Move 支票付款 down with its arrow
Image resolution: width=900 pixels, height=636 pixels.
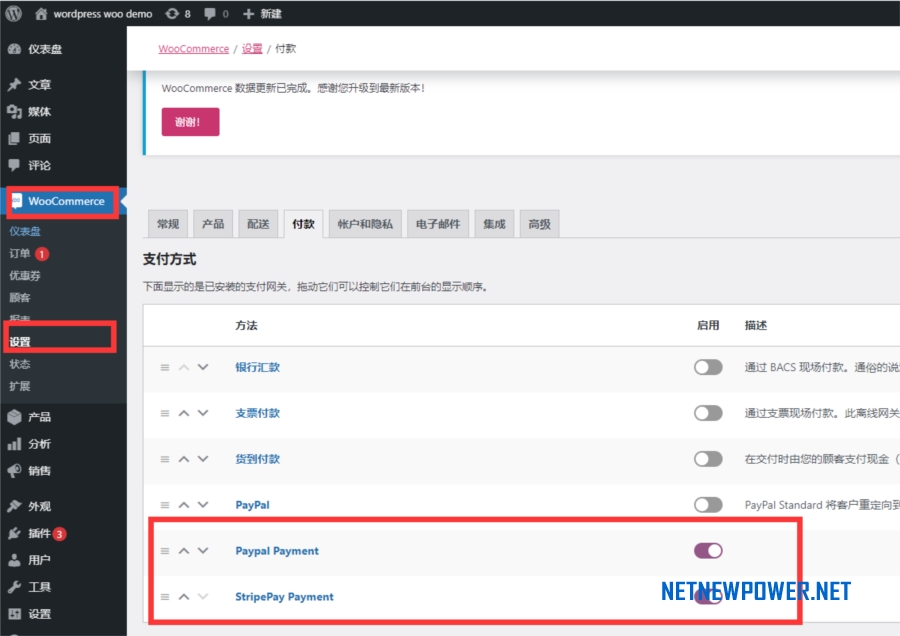pos(203,413)
